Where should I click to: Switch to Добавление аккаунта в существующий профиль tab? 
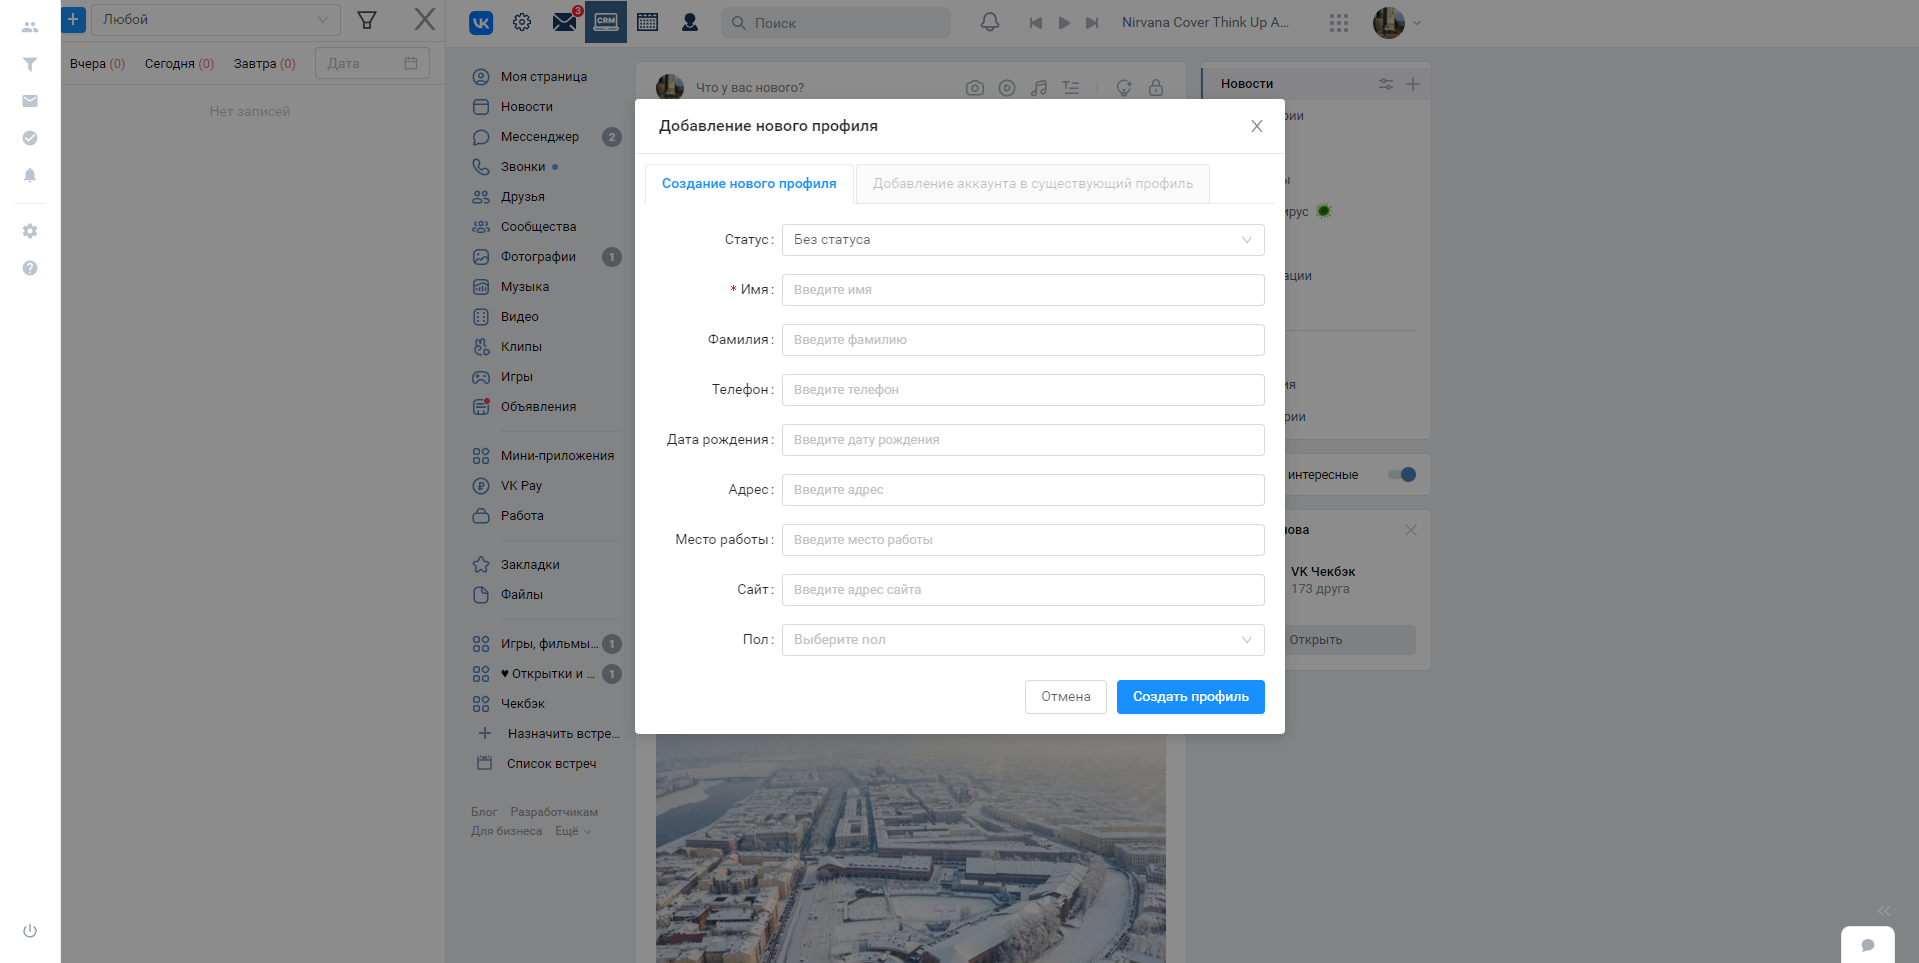pos(1033,184)
